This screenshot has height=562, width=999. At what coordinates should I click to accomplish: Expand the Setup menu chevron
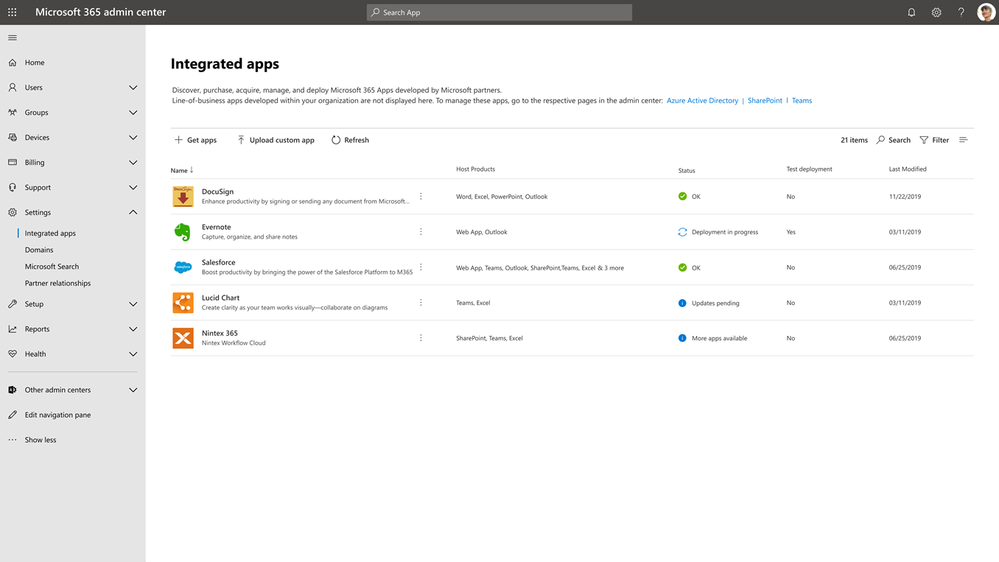(x=133, y=304)
